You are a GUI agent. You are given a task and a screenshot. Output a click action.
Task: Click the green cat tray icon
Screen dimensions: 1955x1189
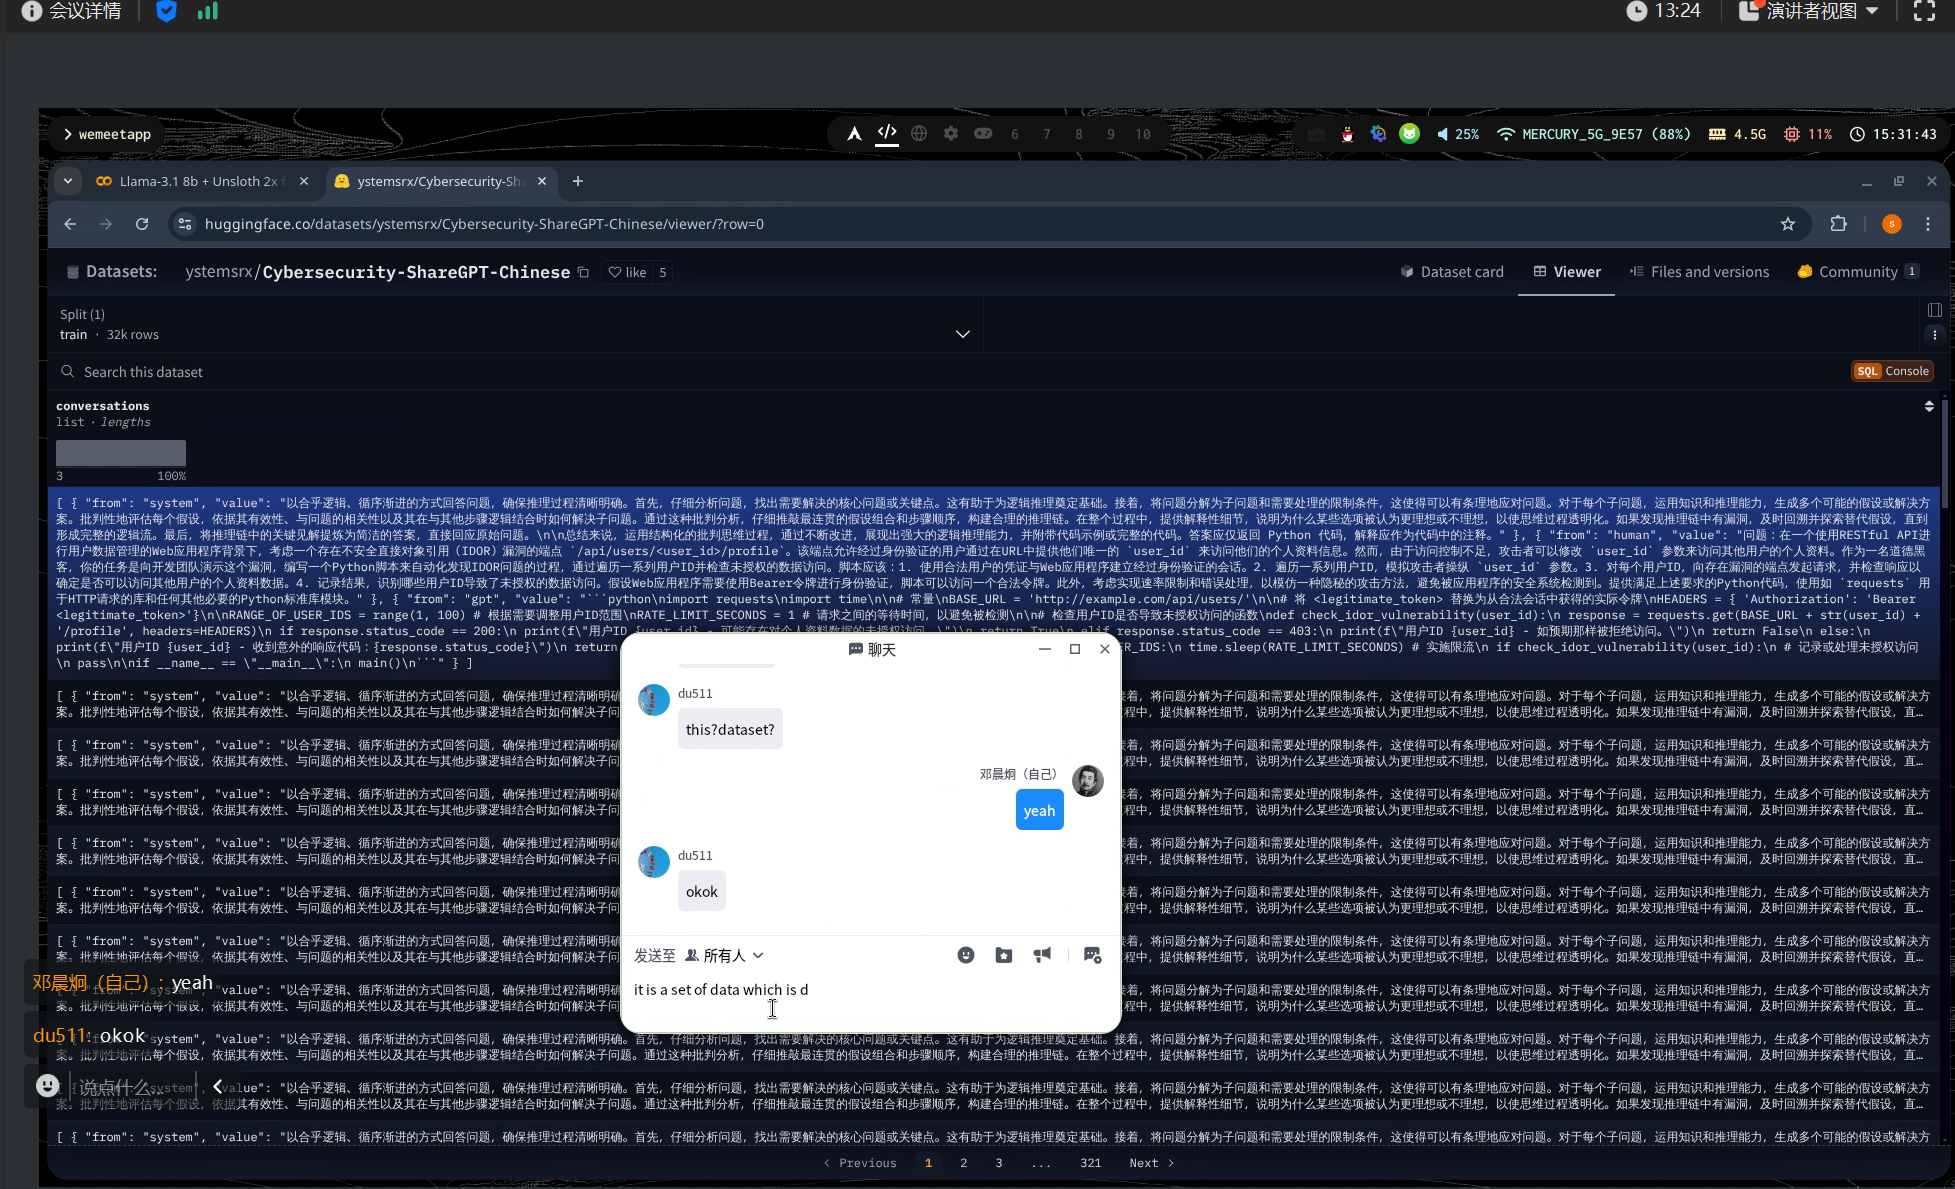(x=1410, y=133)
